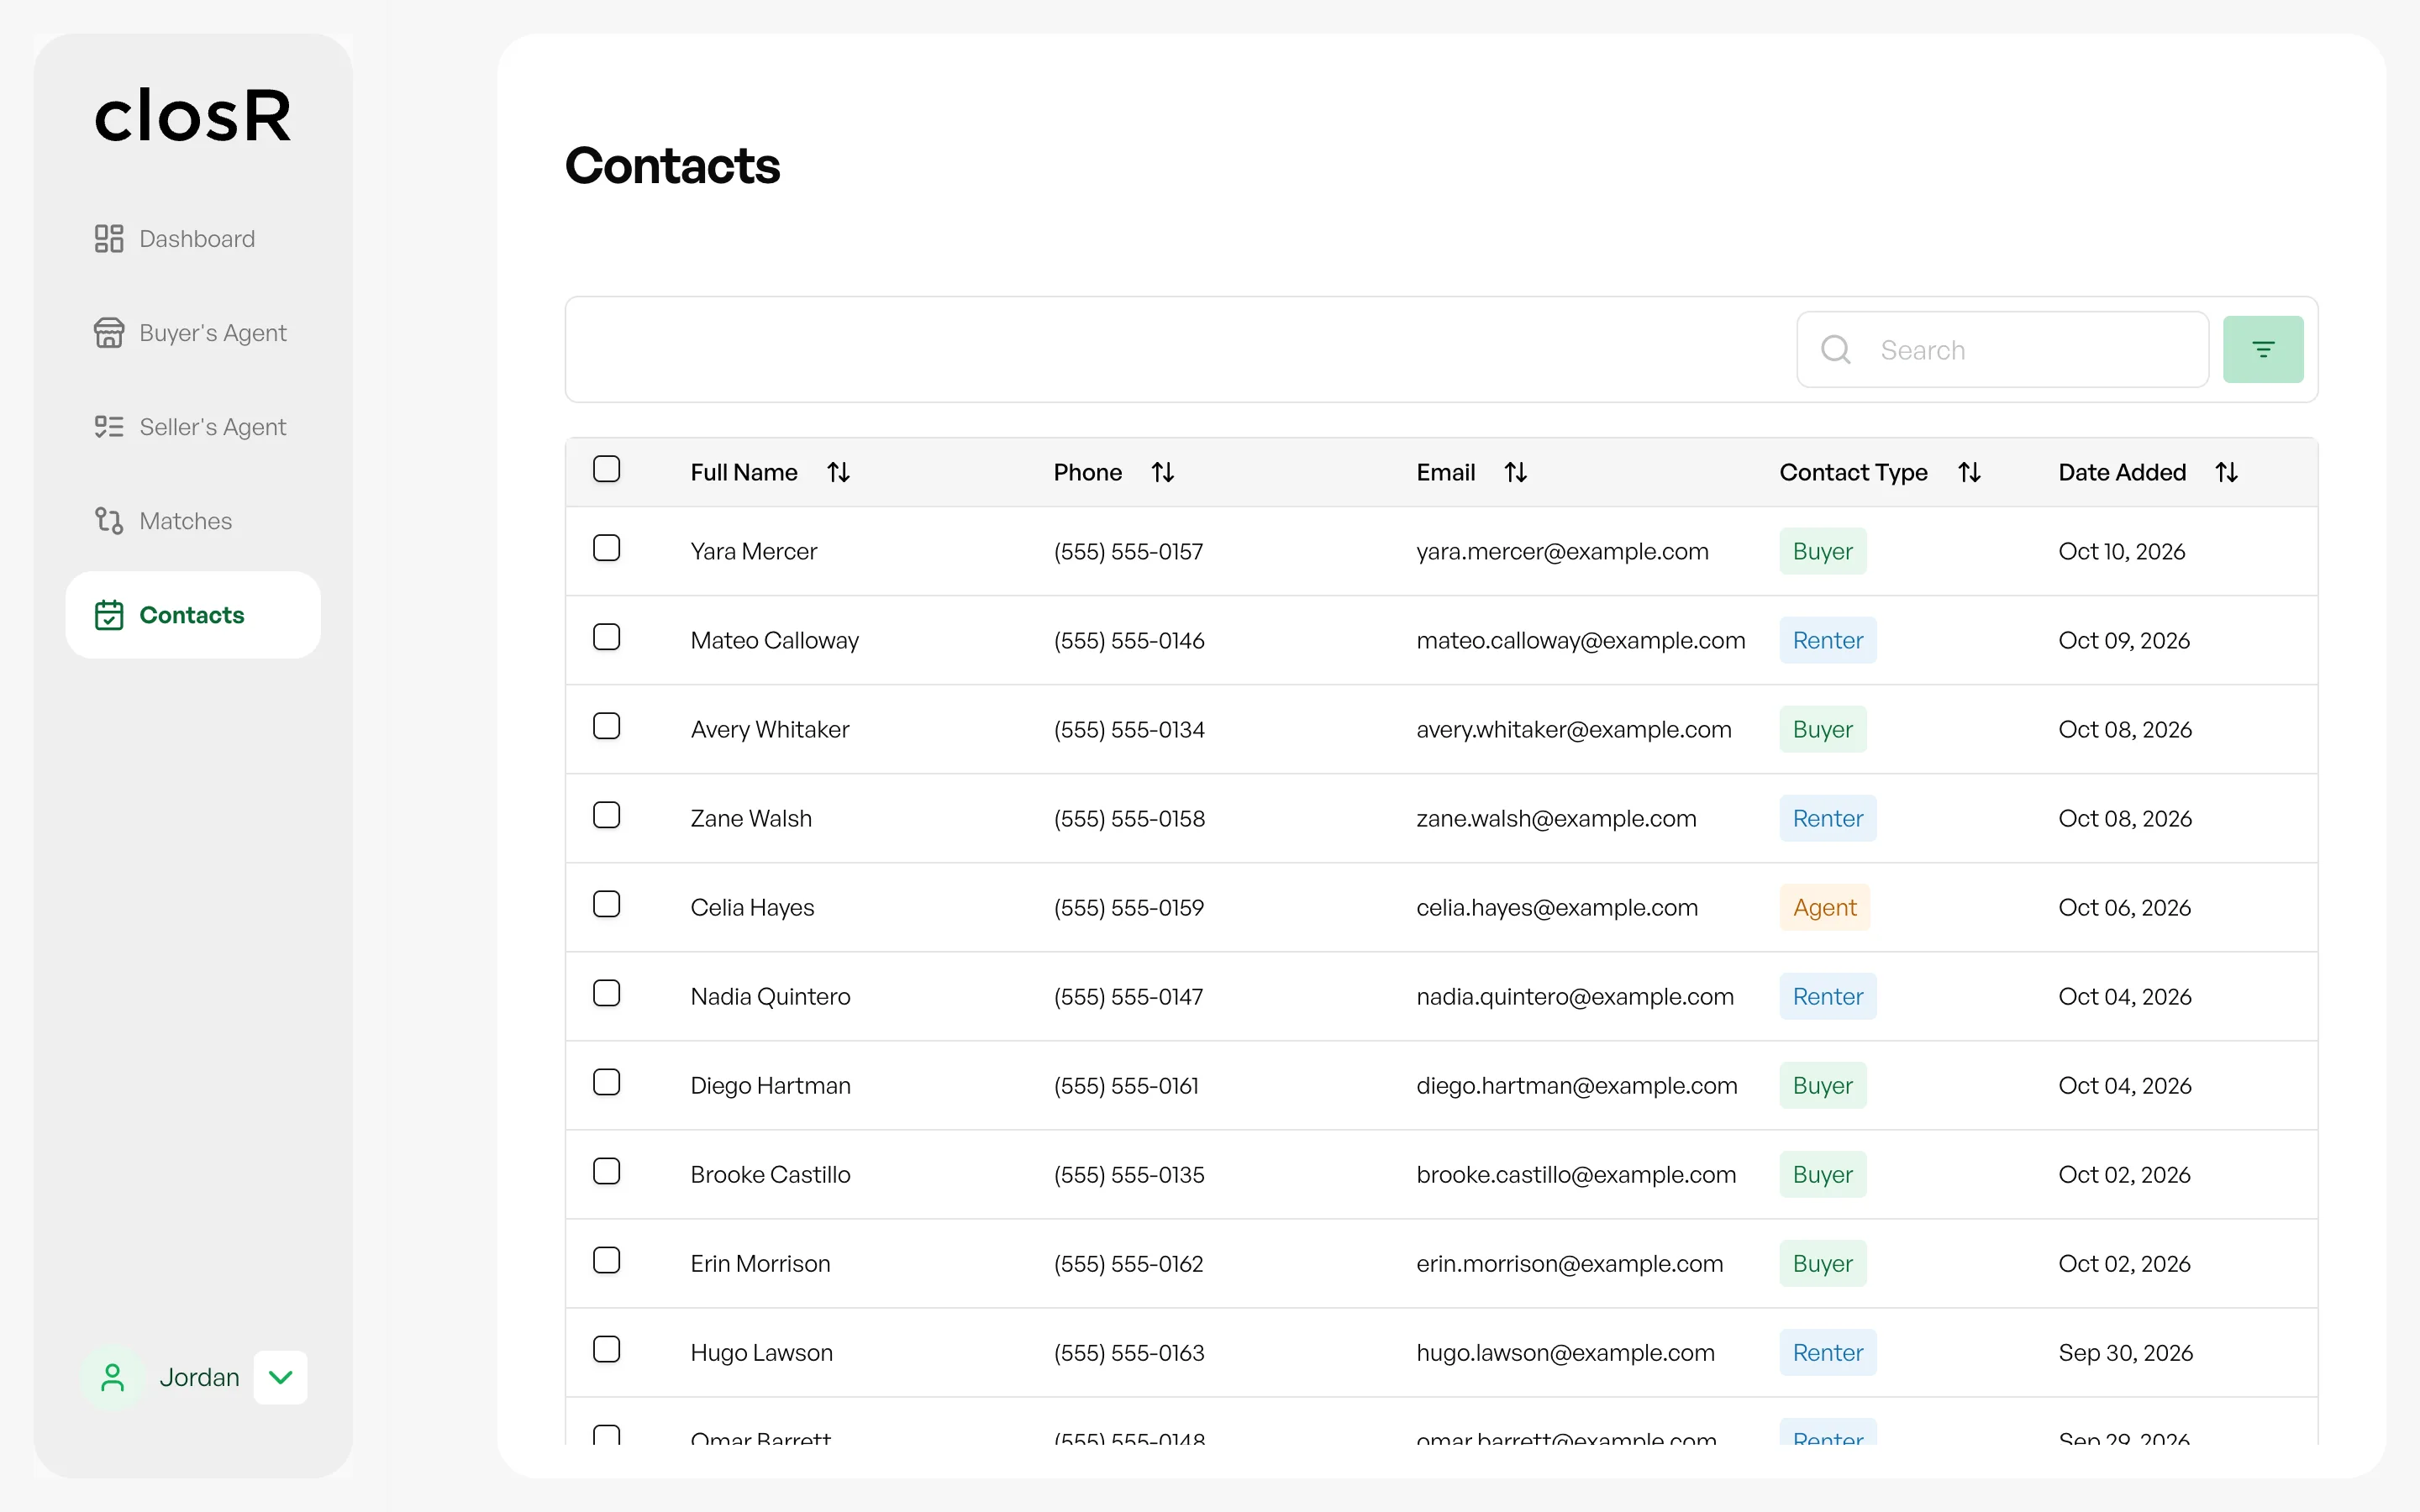Click phone number (555) 555-0158

pos(1129,819)
